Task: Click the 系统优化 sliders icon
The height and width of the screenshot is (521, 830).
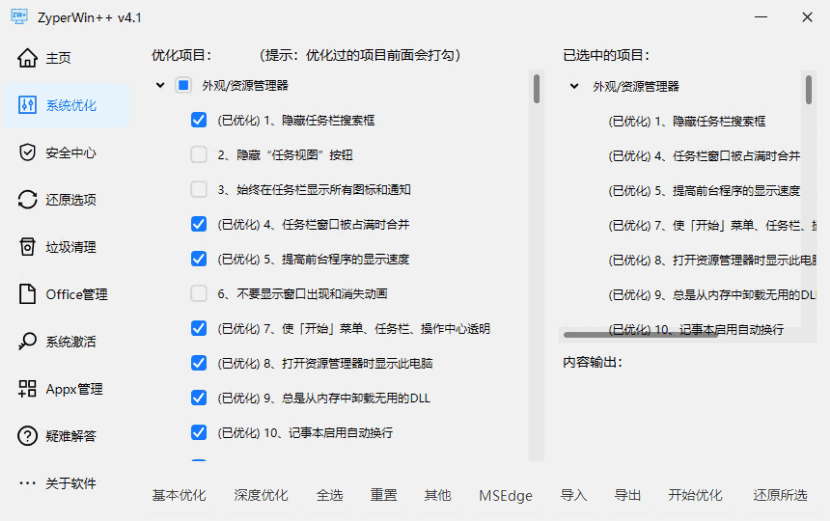Action: [x=28, y=105]
